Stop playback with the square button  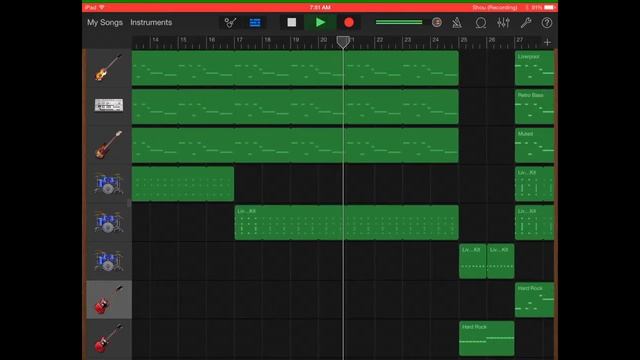(291, 22)
